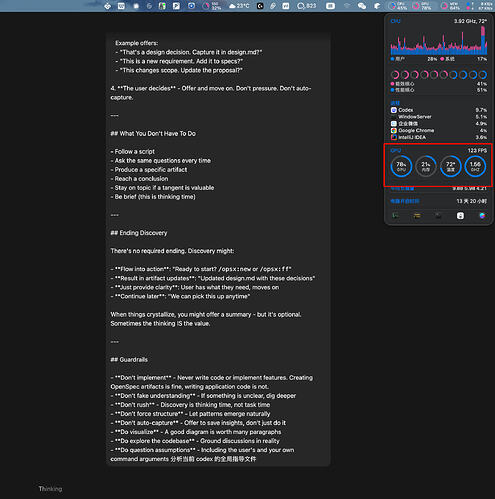Select the IntelliJ IDEA process icon
This screenshot has width=495, height=499.
394,137
